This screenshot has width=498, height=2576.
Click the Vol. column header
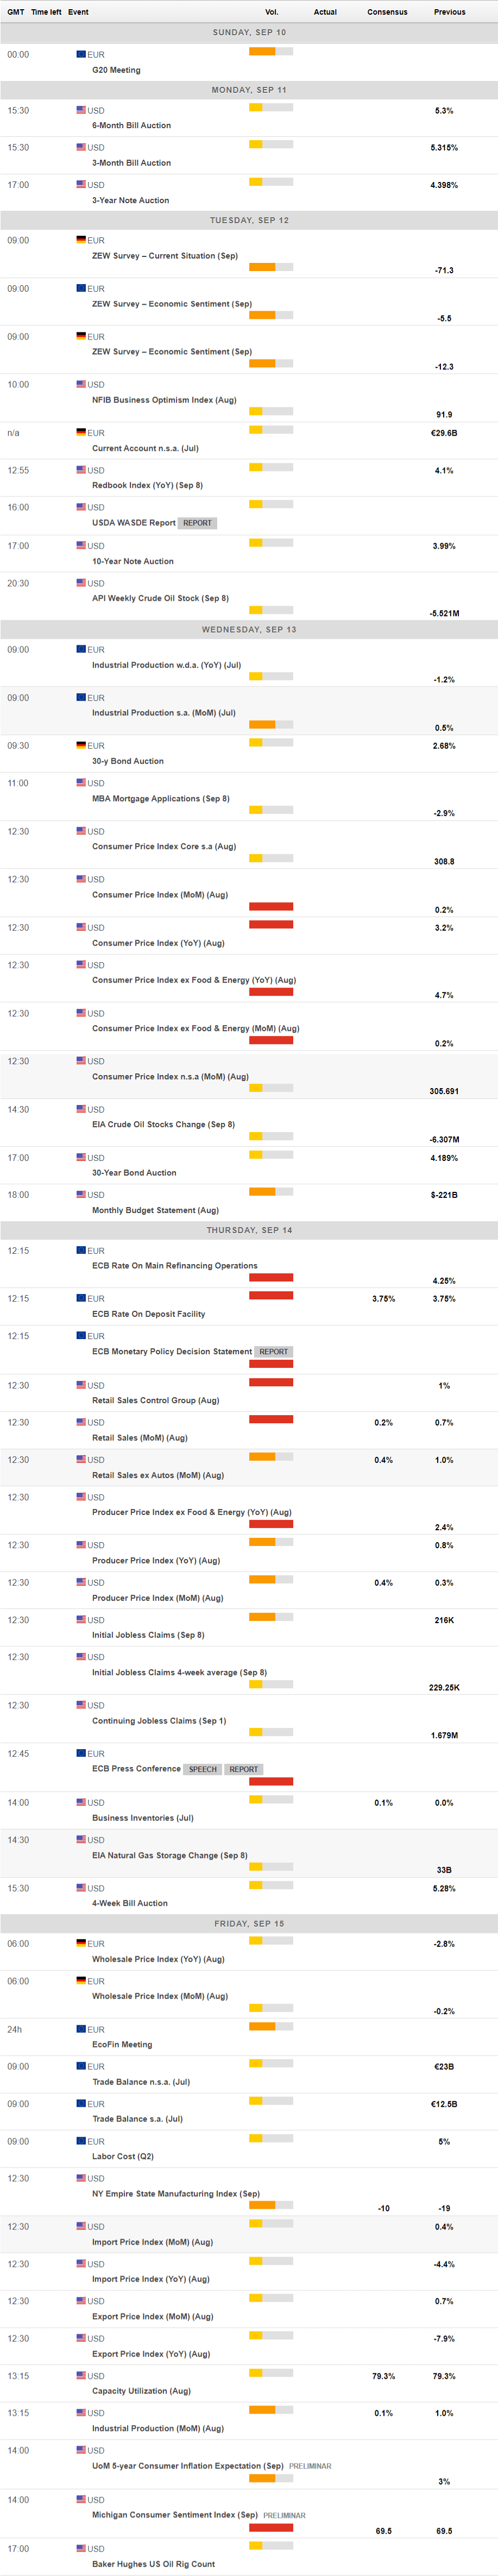(x=271, y=12)
